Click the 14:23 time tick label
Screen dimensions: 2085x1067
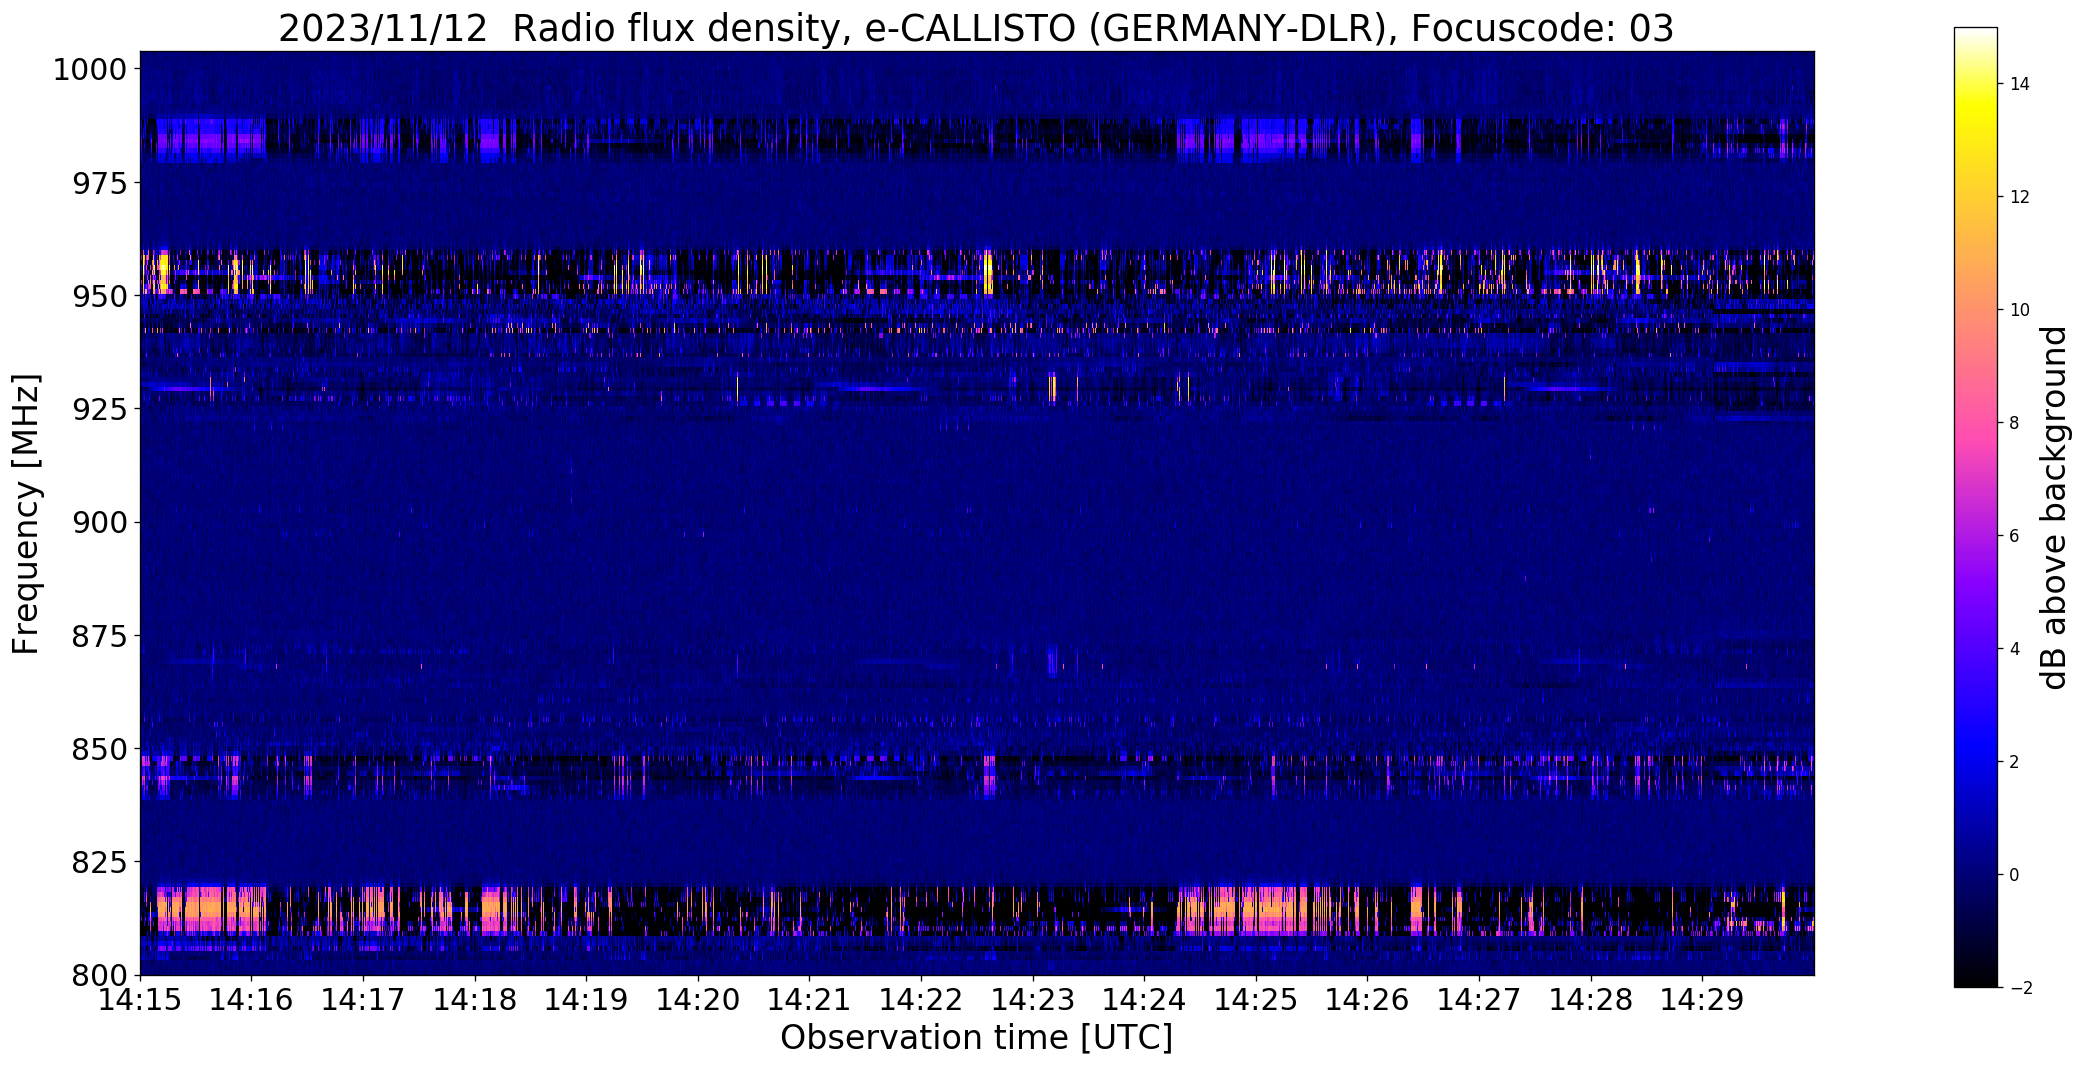[1033, 1000]
